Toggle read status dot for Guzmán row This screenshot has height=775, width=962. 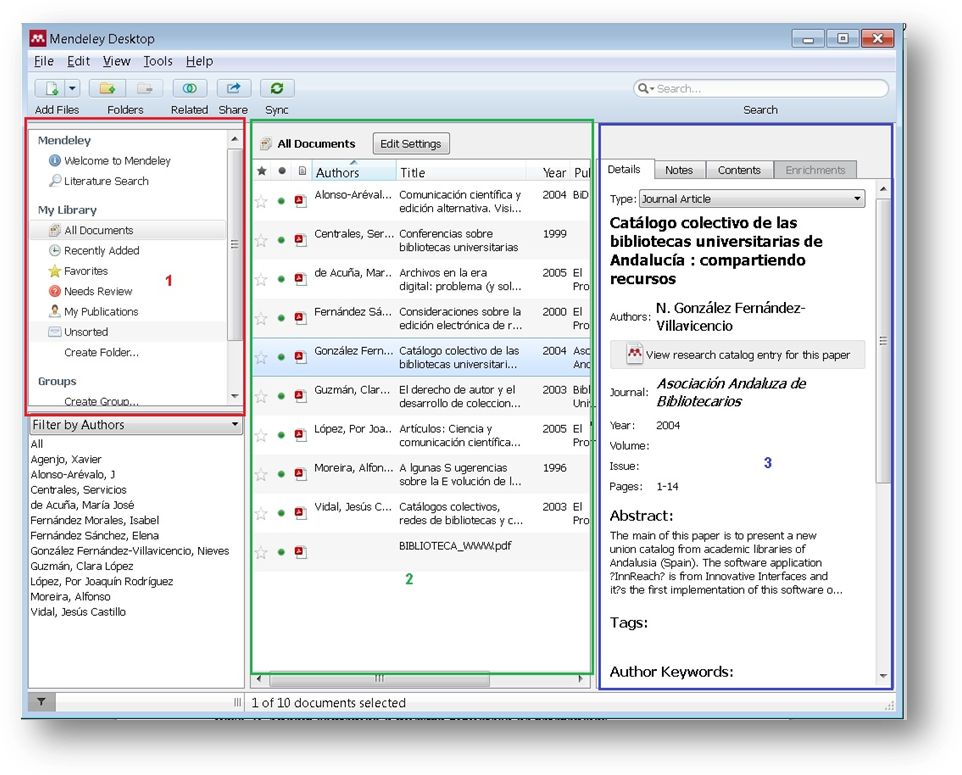[281, 396]
